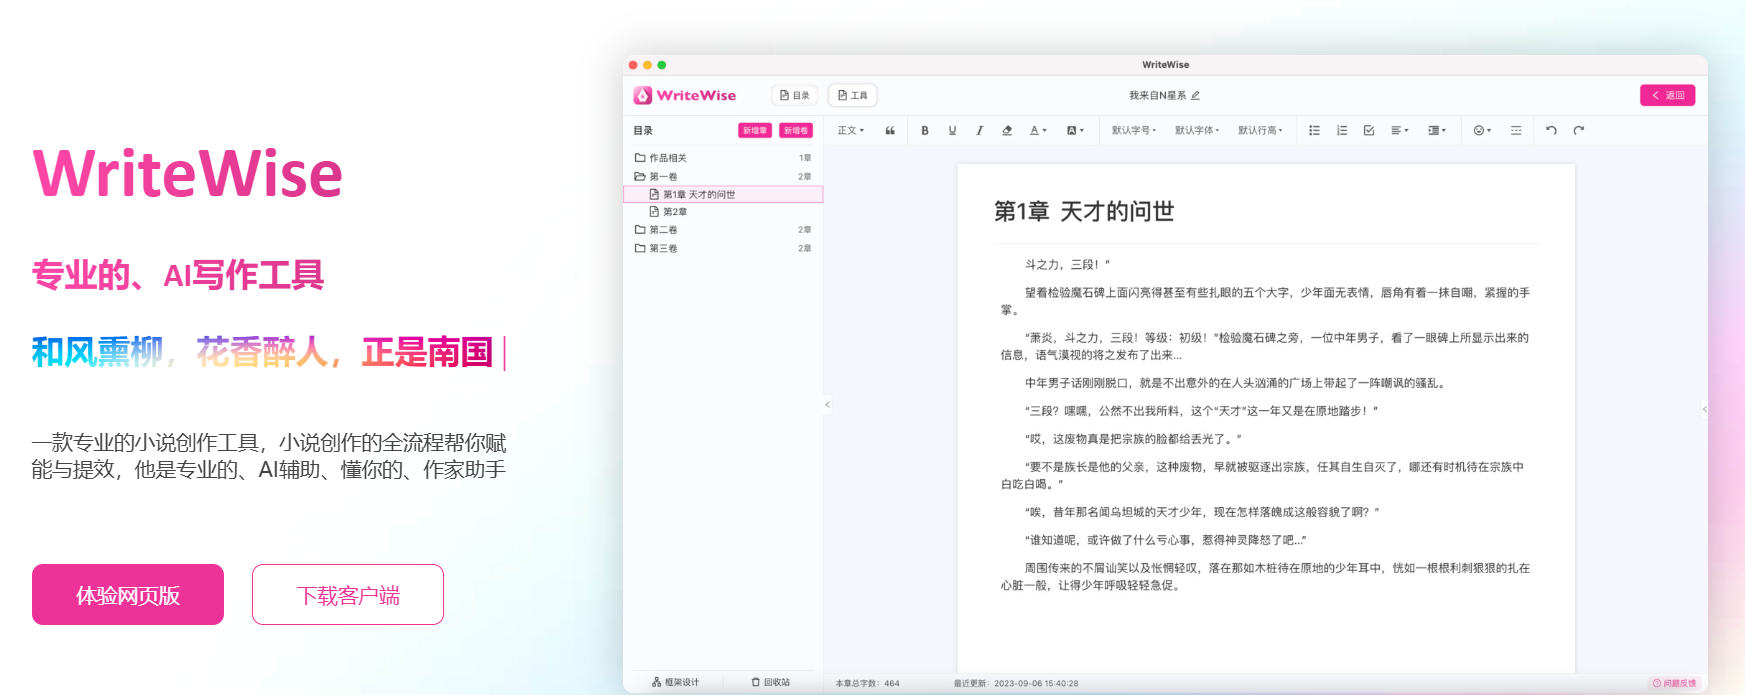Click the 体验网页版 button

tap(128, 595)
